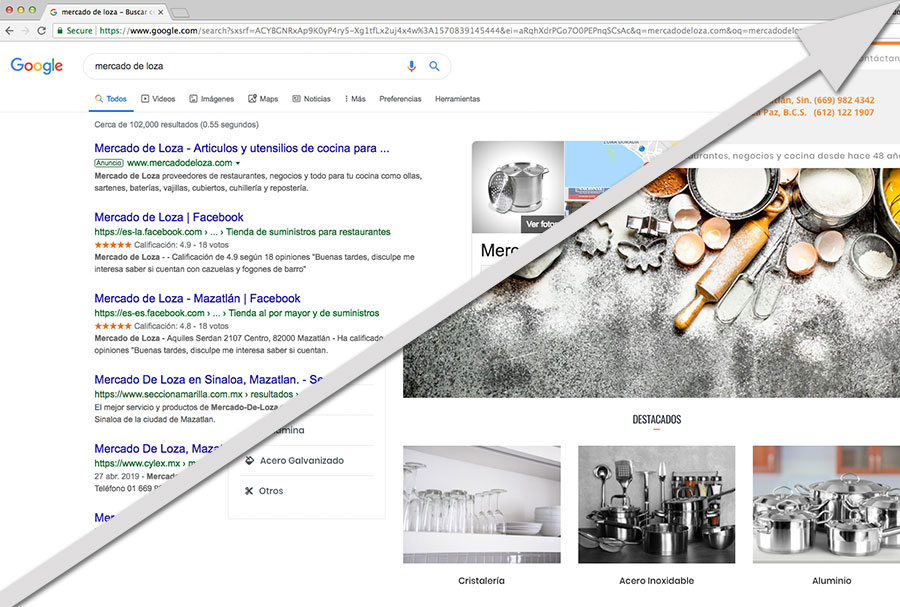Image resolution: width=900 pixels, height=607 pixels.
Task: Click the snippet mentioning 'Calificación de 4.9 según 18 opiniones'
Action: pyautogui.click(x=254, y=263)
